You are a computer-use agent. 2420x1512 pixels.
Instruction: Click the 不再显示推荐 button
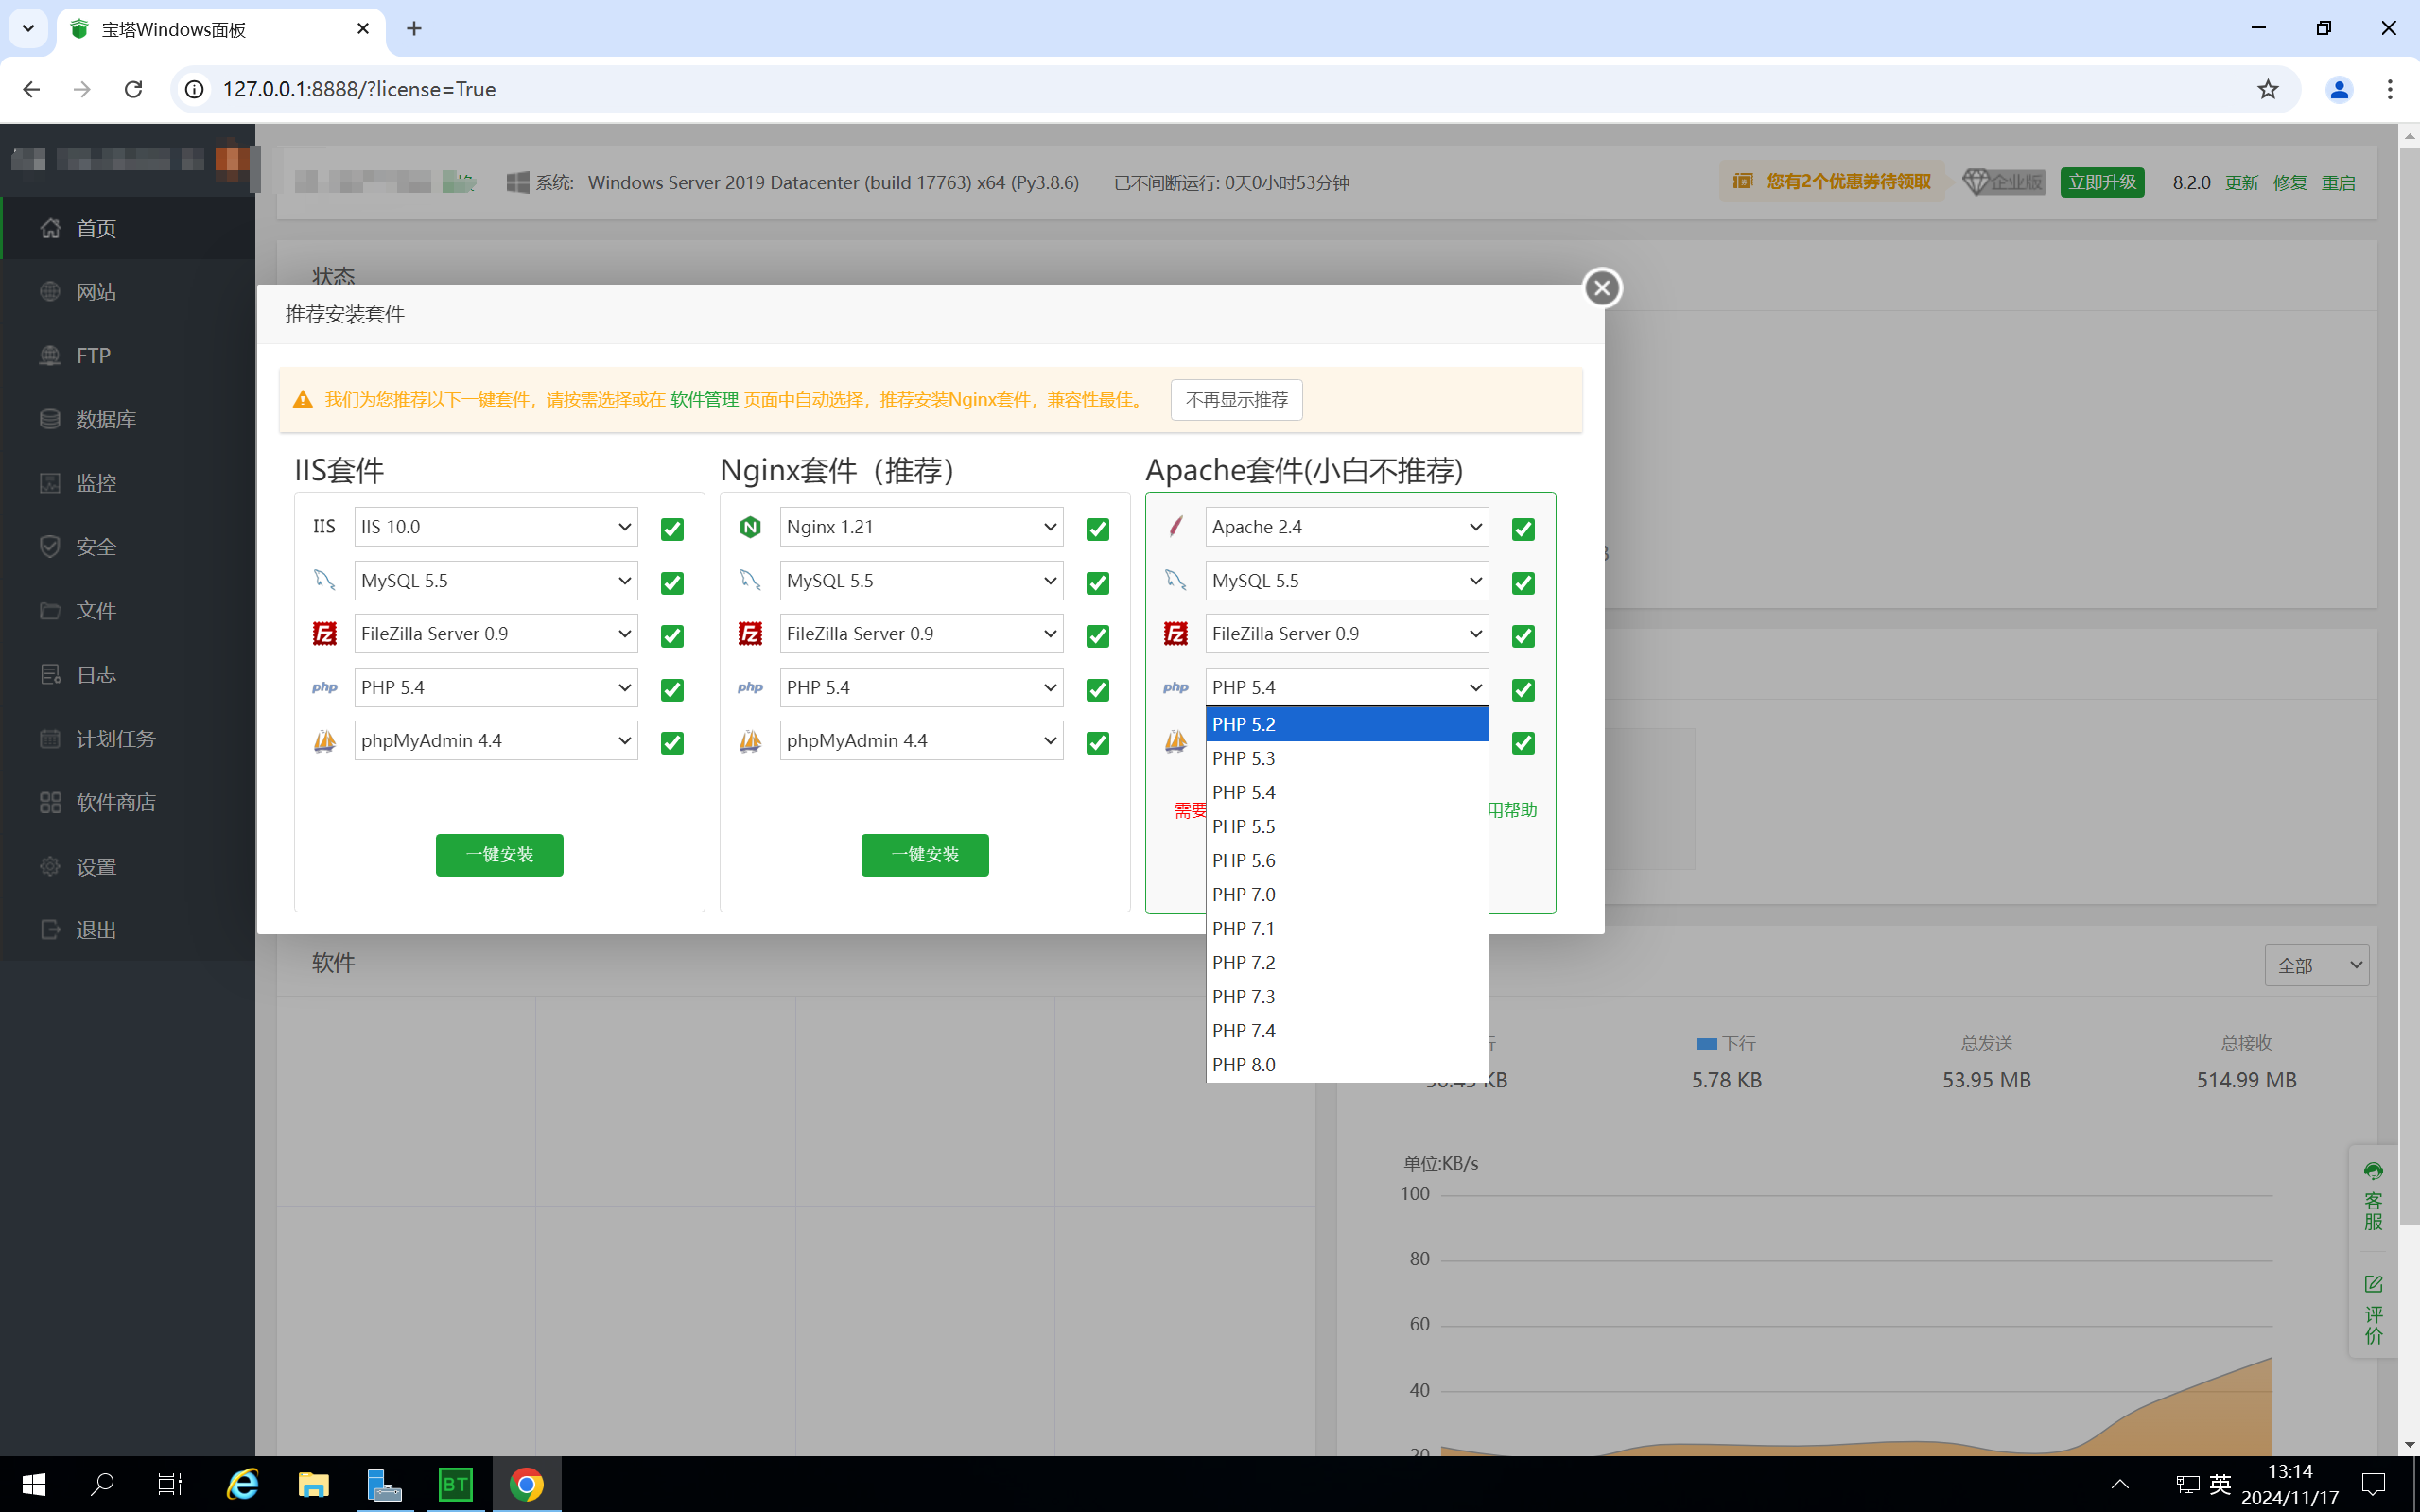[x=1236, y=400]
